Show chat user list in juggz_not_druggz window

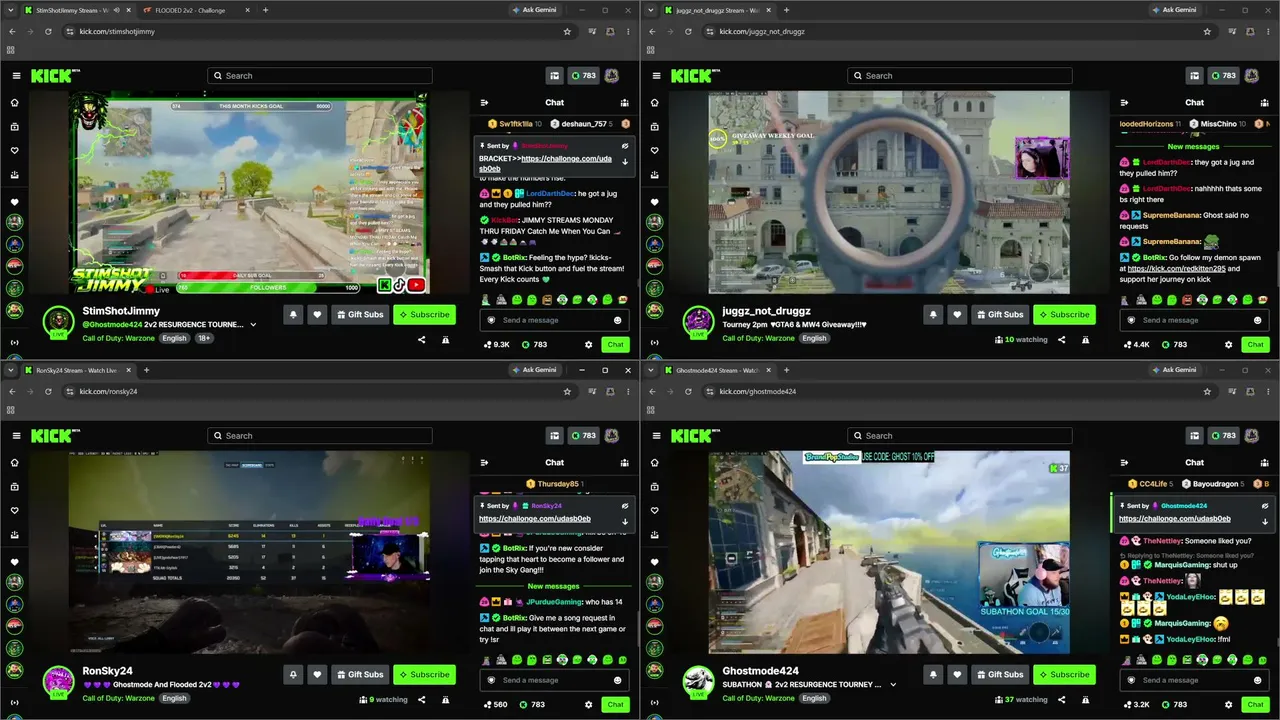coord(1265,102)
